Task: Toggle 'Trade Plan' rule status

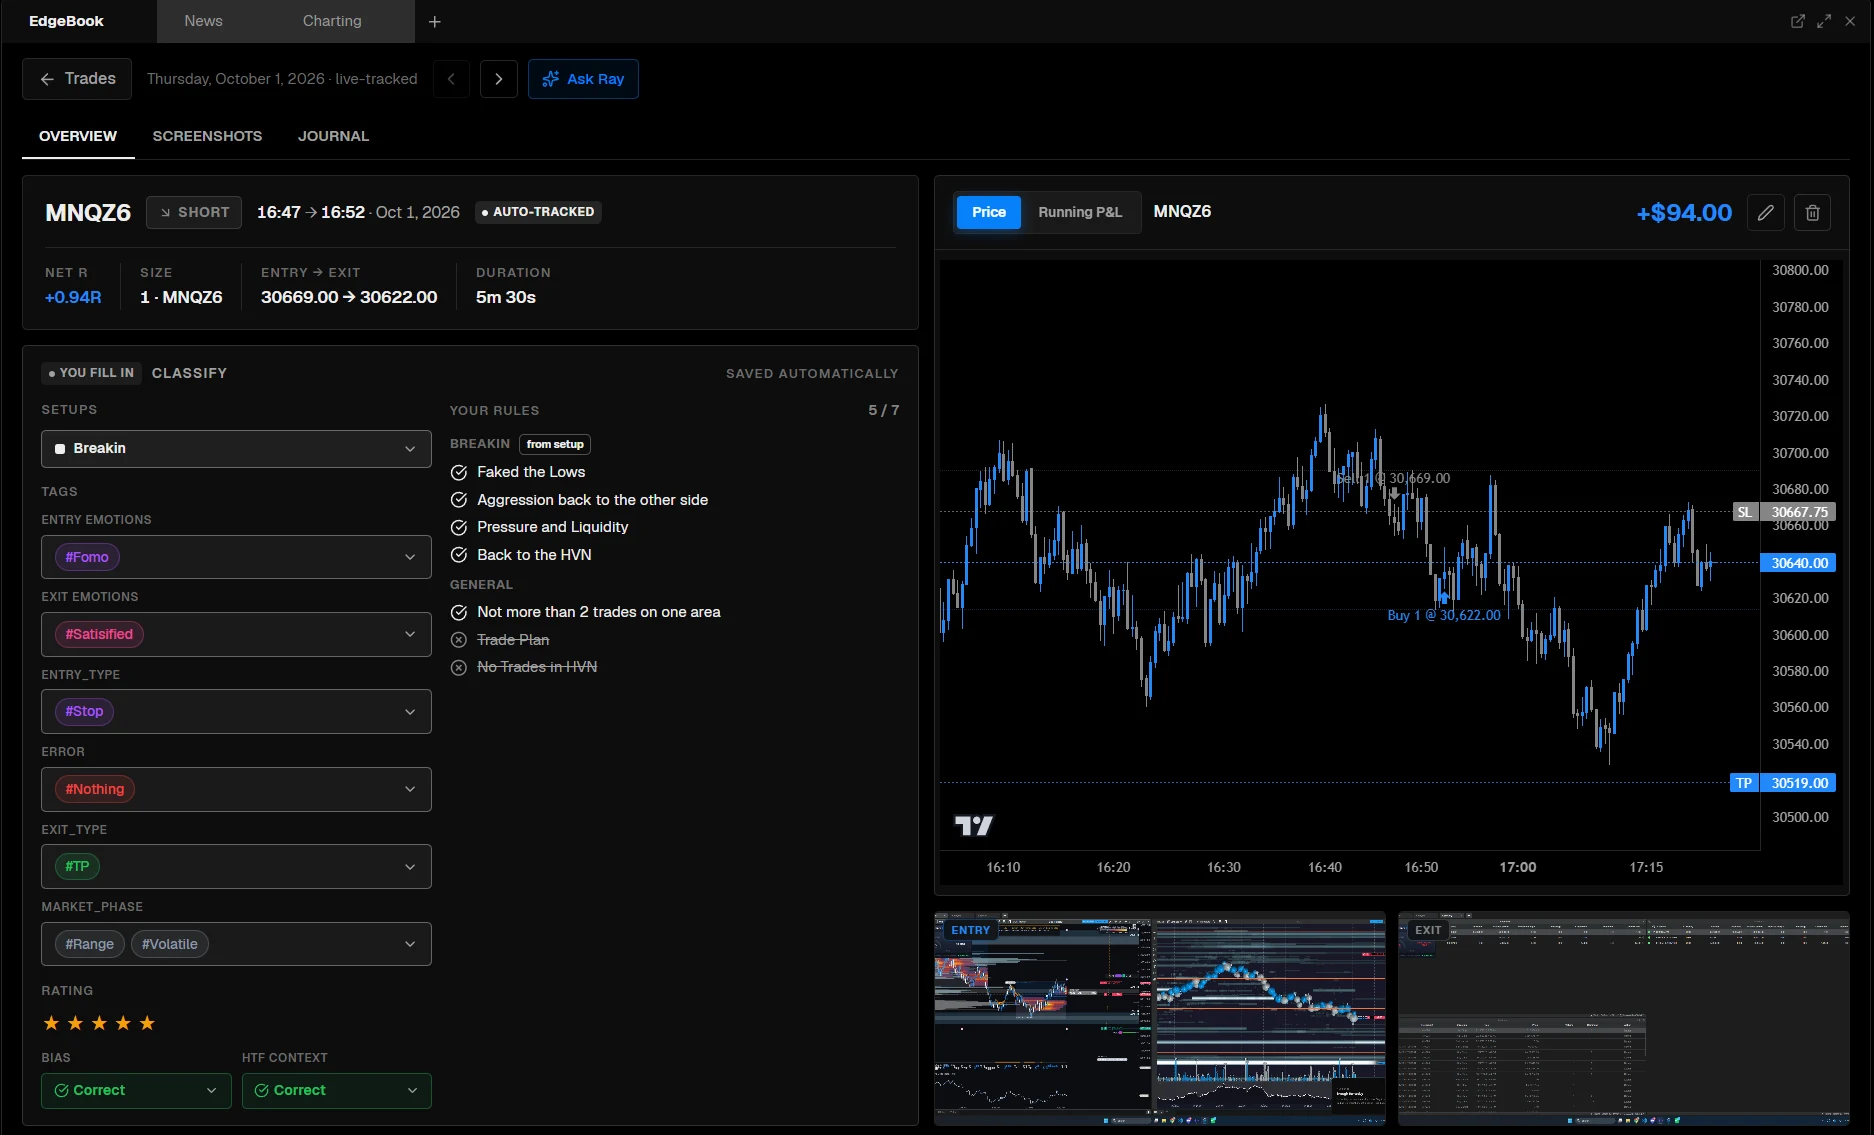Action: (459, 640)
